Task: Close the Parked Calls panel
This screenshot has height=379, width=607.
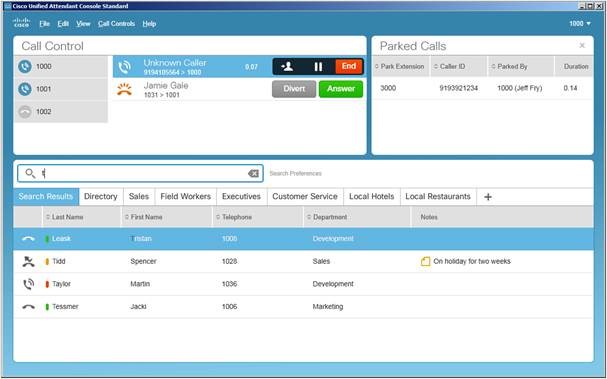Action: tap(582, 45)
